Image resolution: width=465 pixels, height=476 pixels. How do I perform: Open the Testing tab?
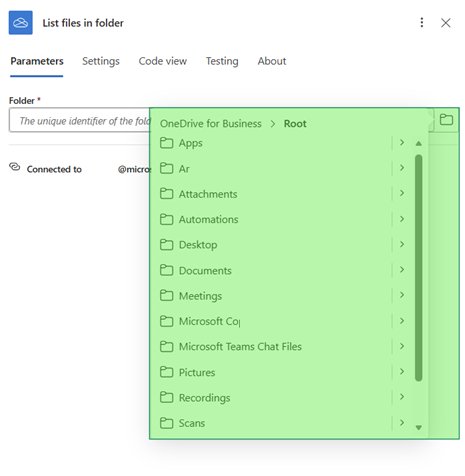pyautogui.click(x=222, y=61)
